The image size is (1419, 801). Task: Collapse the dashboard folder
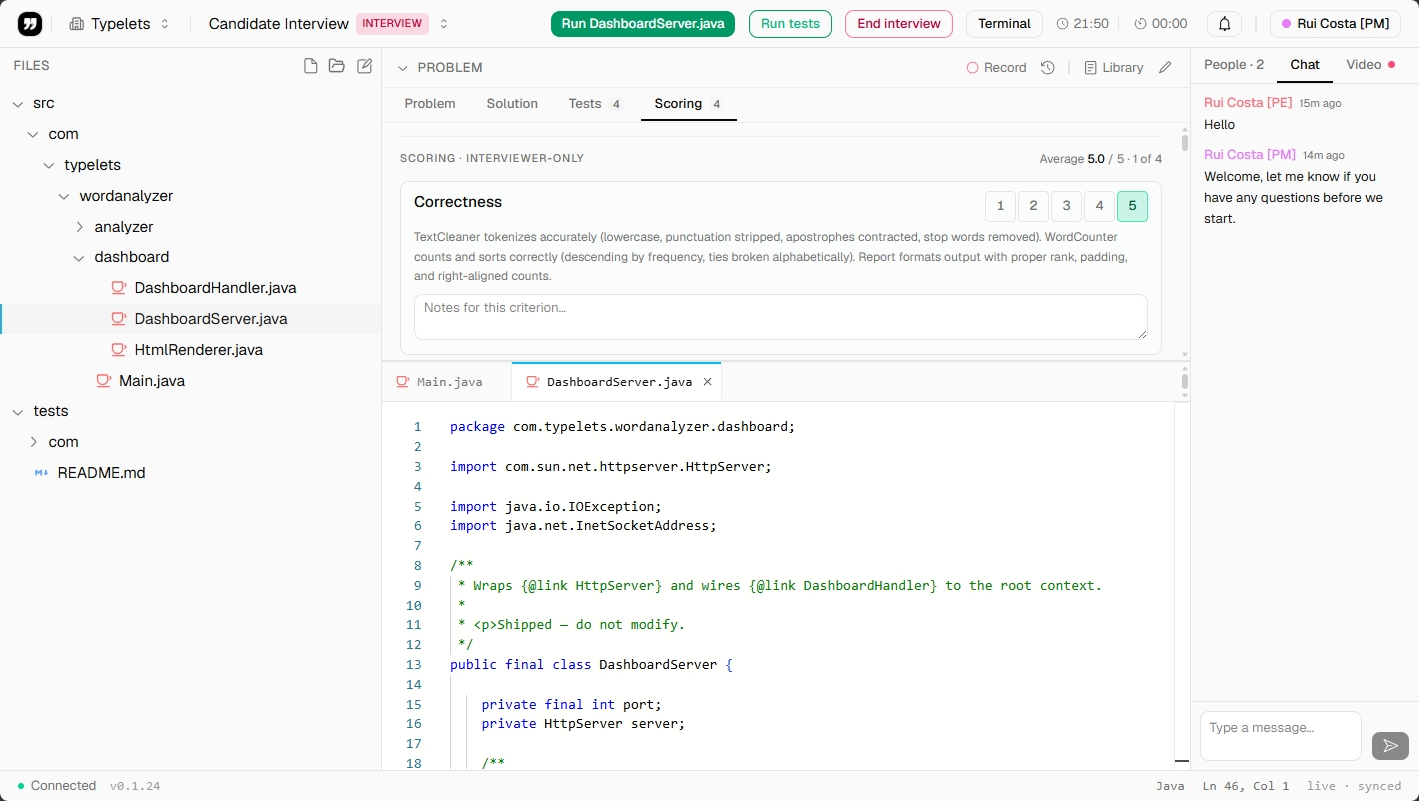click(x=80, y=258)
